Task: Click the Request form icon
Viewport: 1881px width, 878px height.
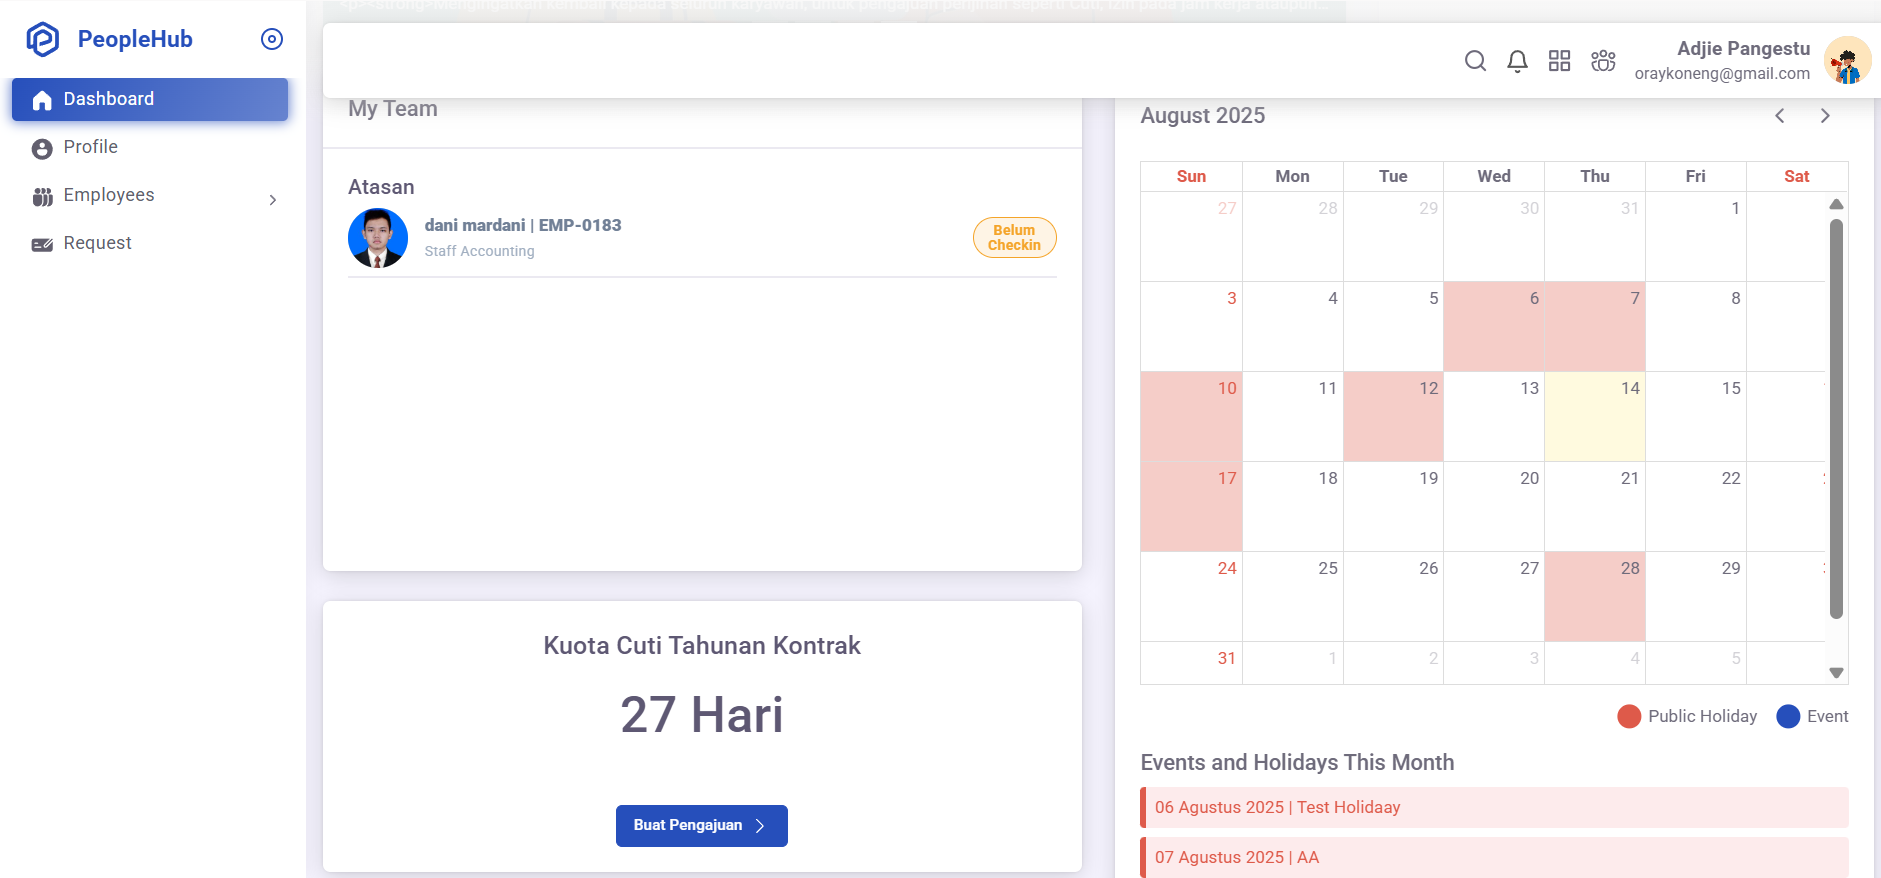Action: point(42,245)
